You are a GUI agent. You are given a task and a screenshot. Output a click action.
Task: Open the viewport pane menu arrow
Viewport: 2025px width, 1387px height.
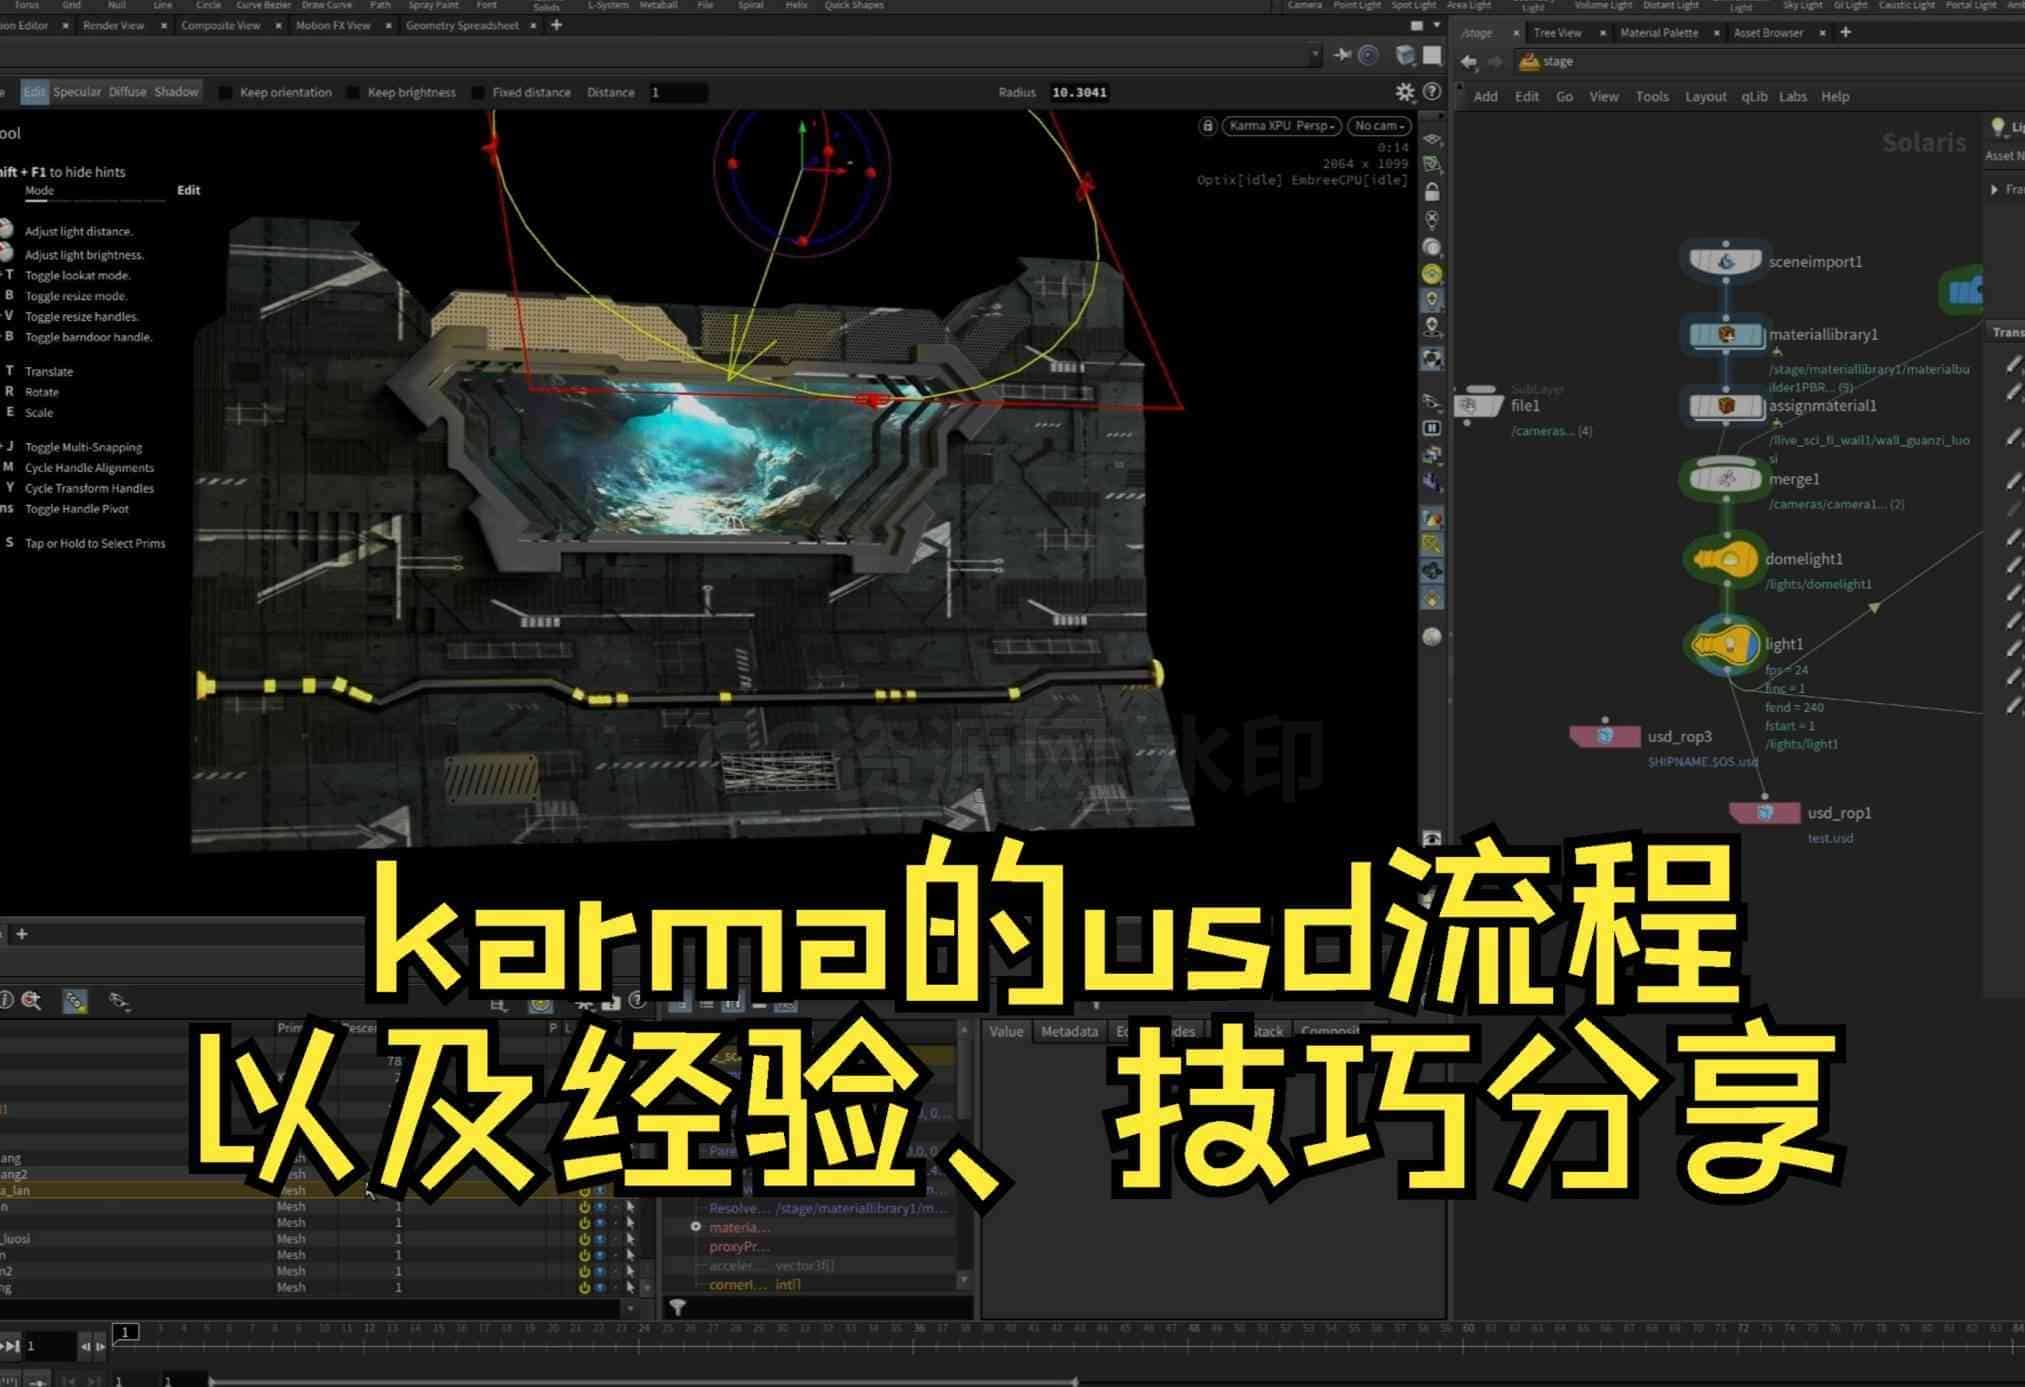tap(1437, 25)
